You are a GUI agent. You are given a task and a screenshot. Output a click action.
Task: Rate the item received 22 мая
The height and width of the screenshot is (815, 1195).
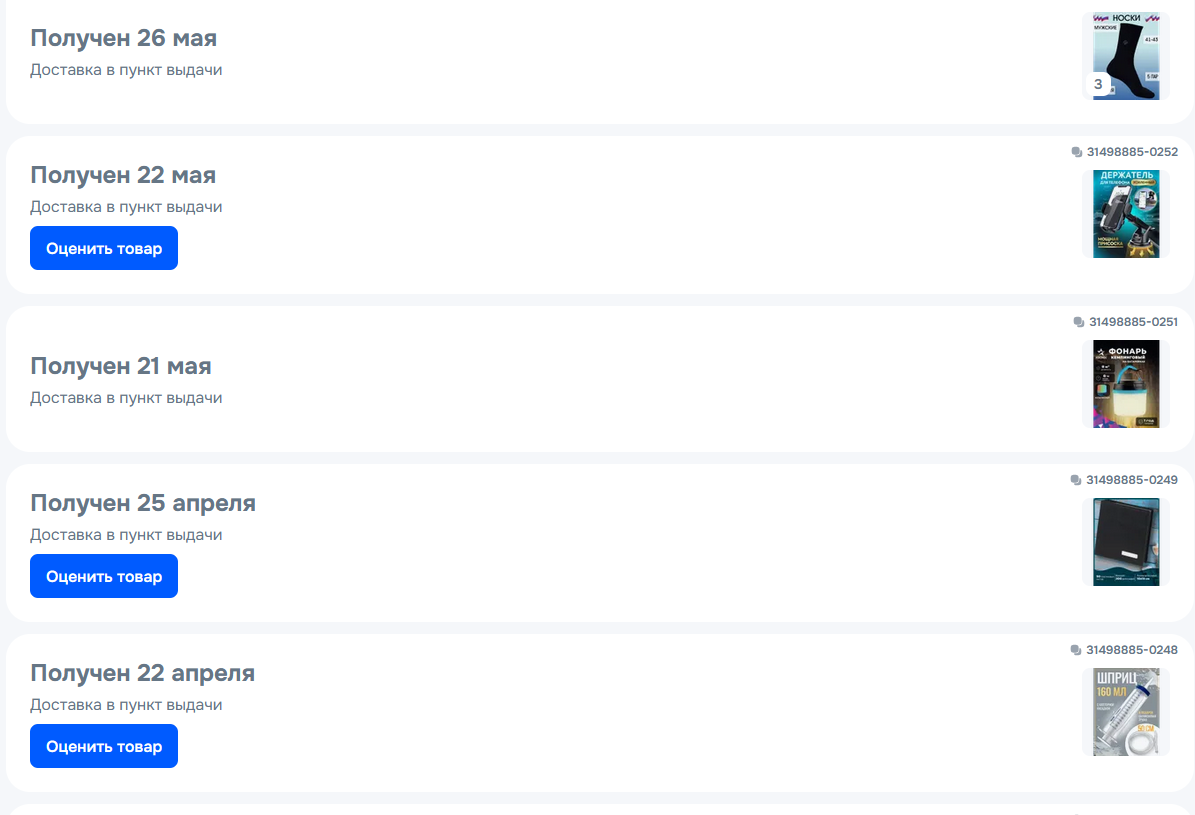(x=104, y=249)
